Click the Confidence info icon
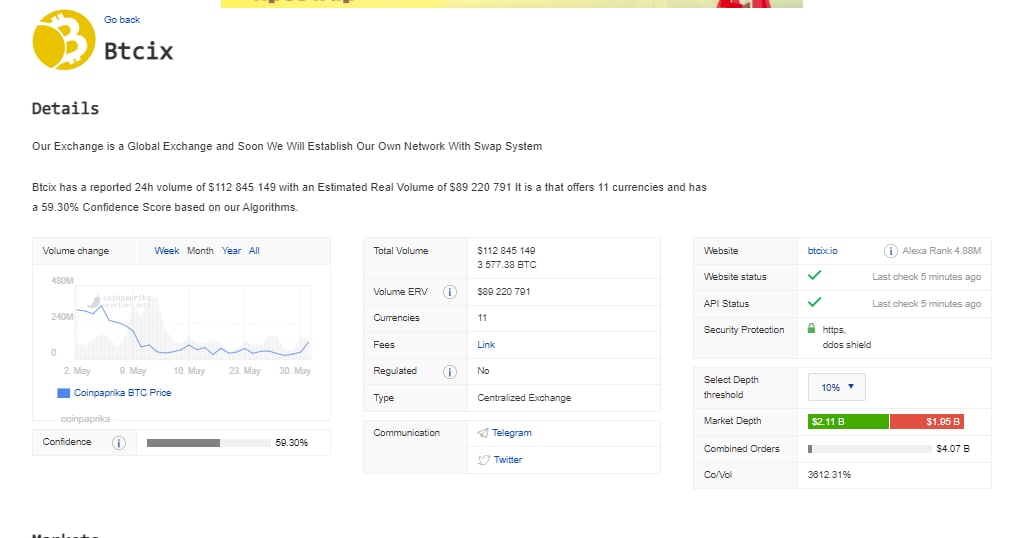The image size is (1020, 538). point(118,443)
